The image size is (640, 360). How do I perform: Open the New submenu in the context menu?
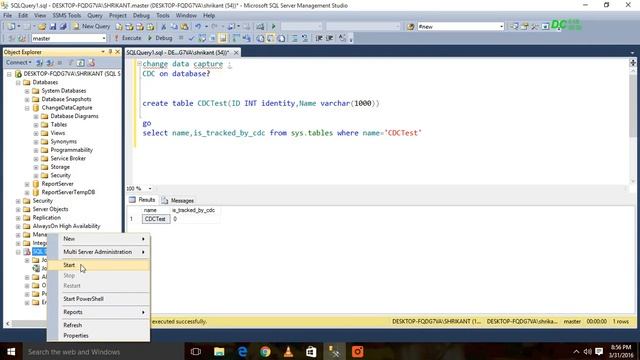[x=99, y=239]
